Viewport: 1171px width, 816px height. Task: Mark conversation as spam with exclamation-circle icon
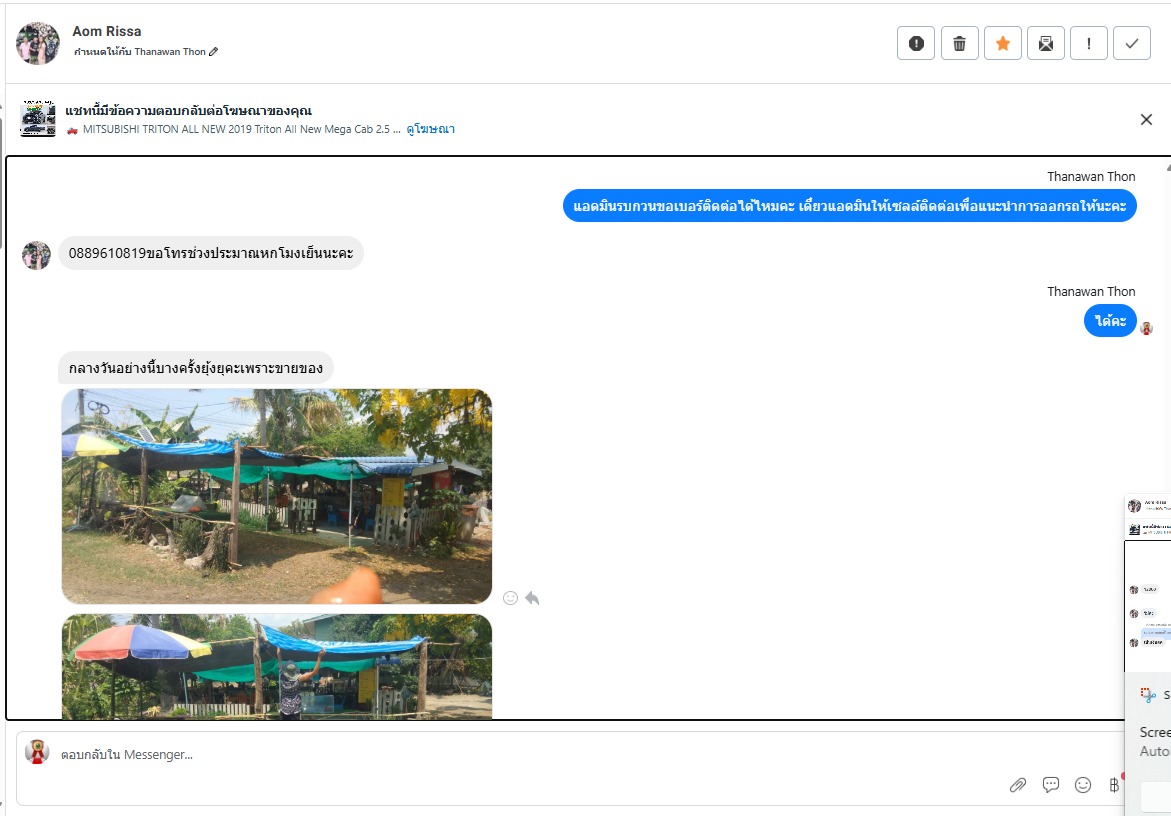coord(916,43)
